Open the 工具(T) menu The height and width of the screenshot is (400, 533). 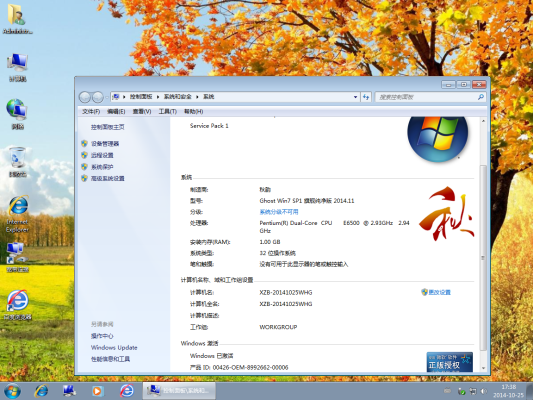click(168, 111)
